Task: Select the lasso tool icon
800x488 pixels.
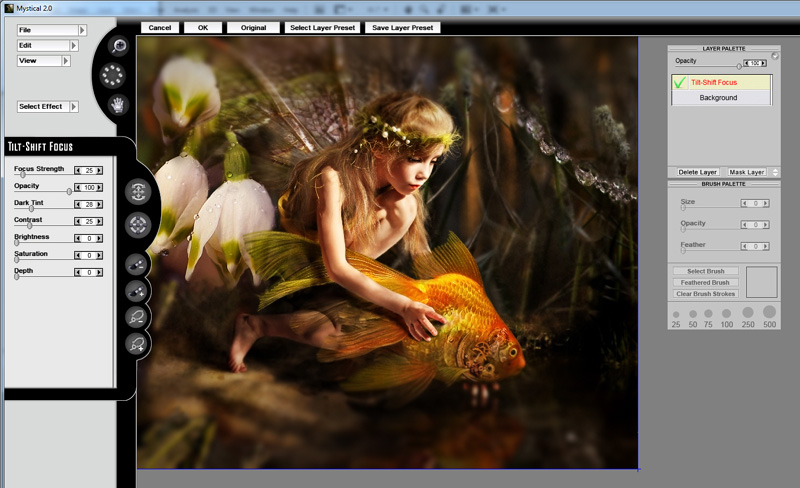Action: (137, 317)
